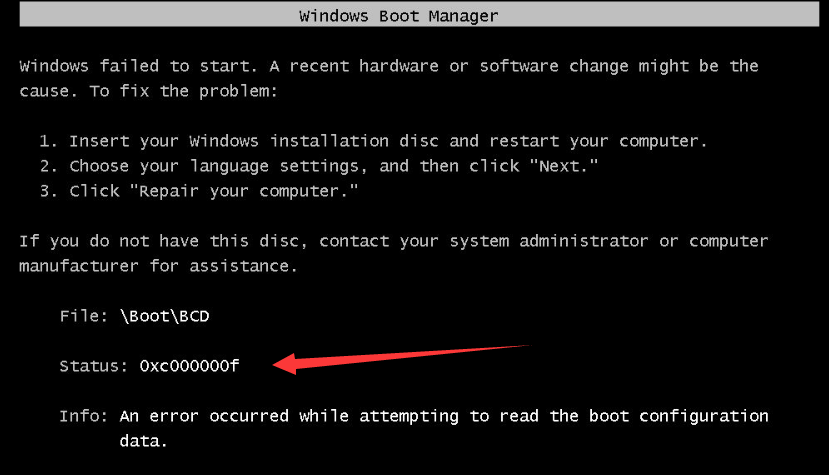
Task: Click the list number "3." marker
Action: click(49, 190)
